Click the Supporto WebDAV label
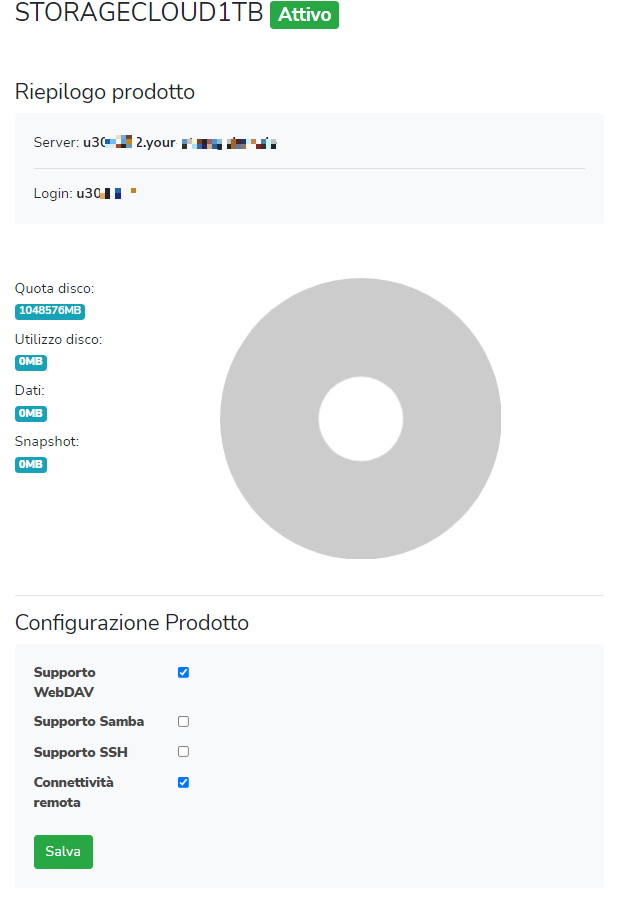The height and width of the screenshot is (901, 622). tap(65, 681)
